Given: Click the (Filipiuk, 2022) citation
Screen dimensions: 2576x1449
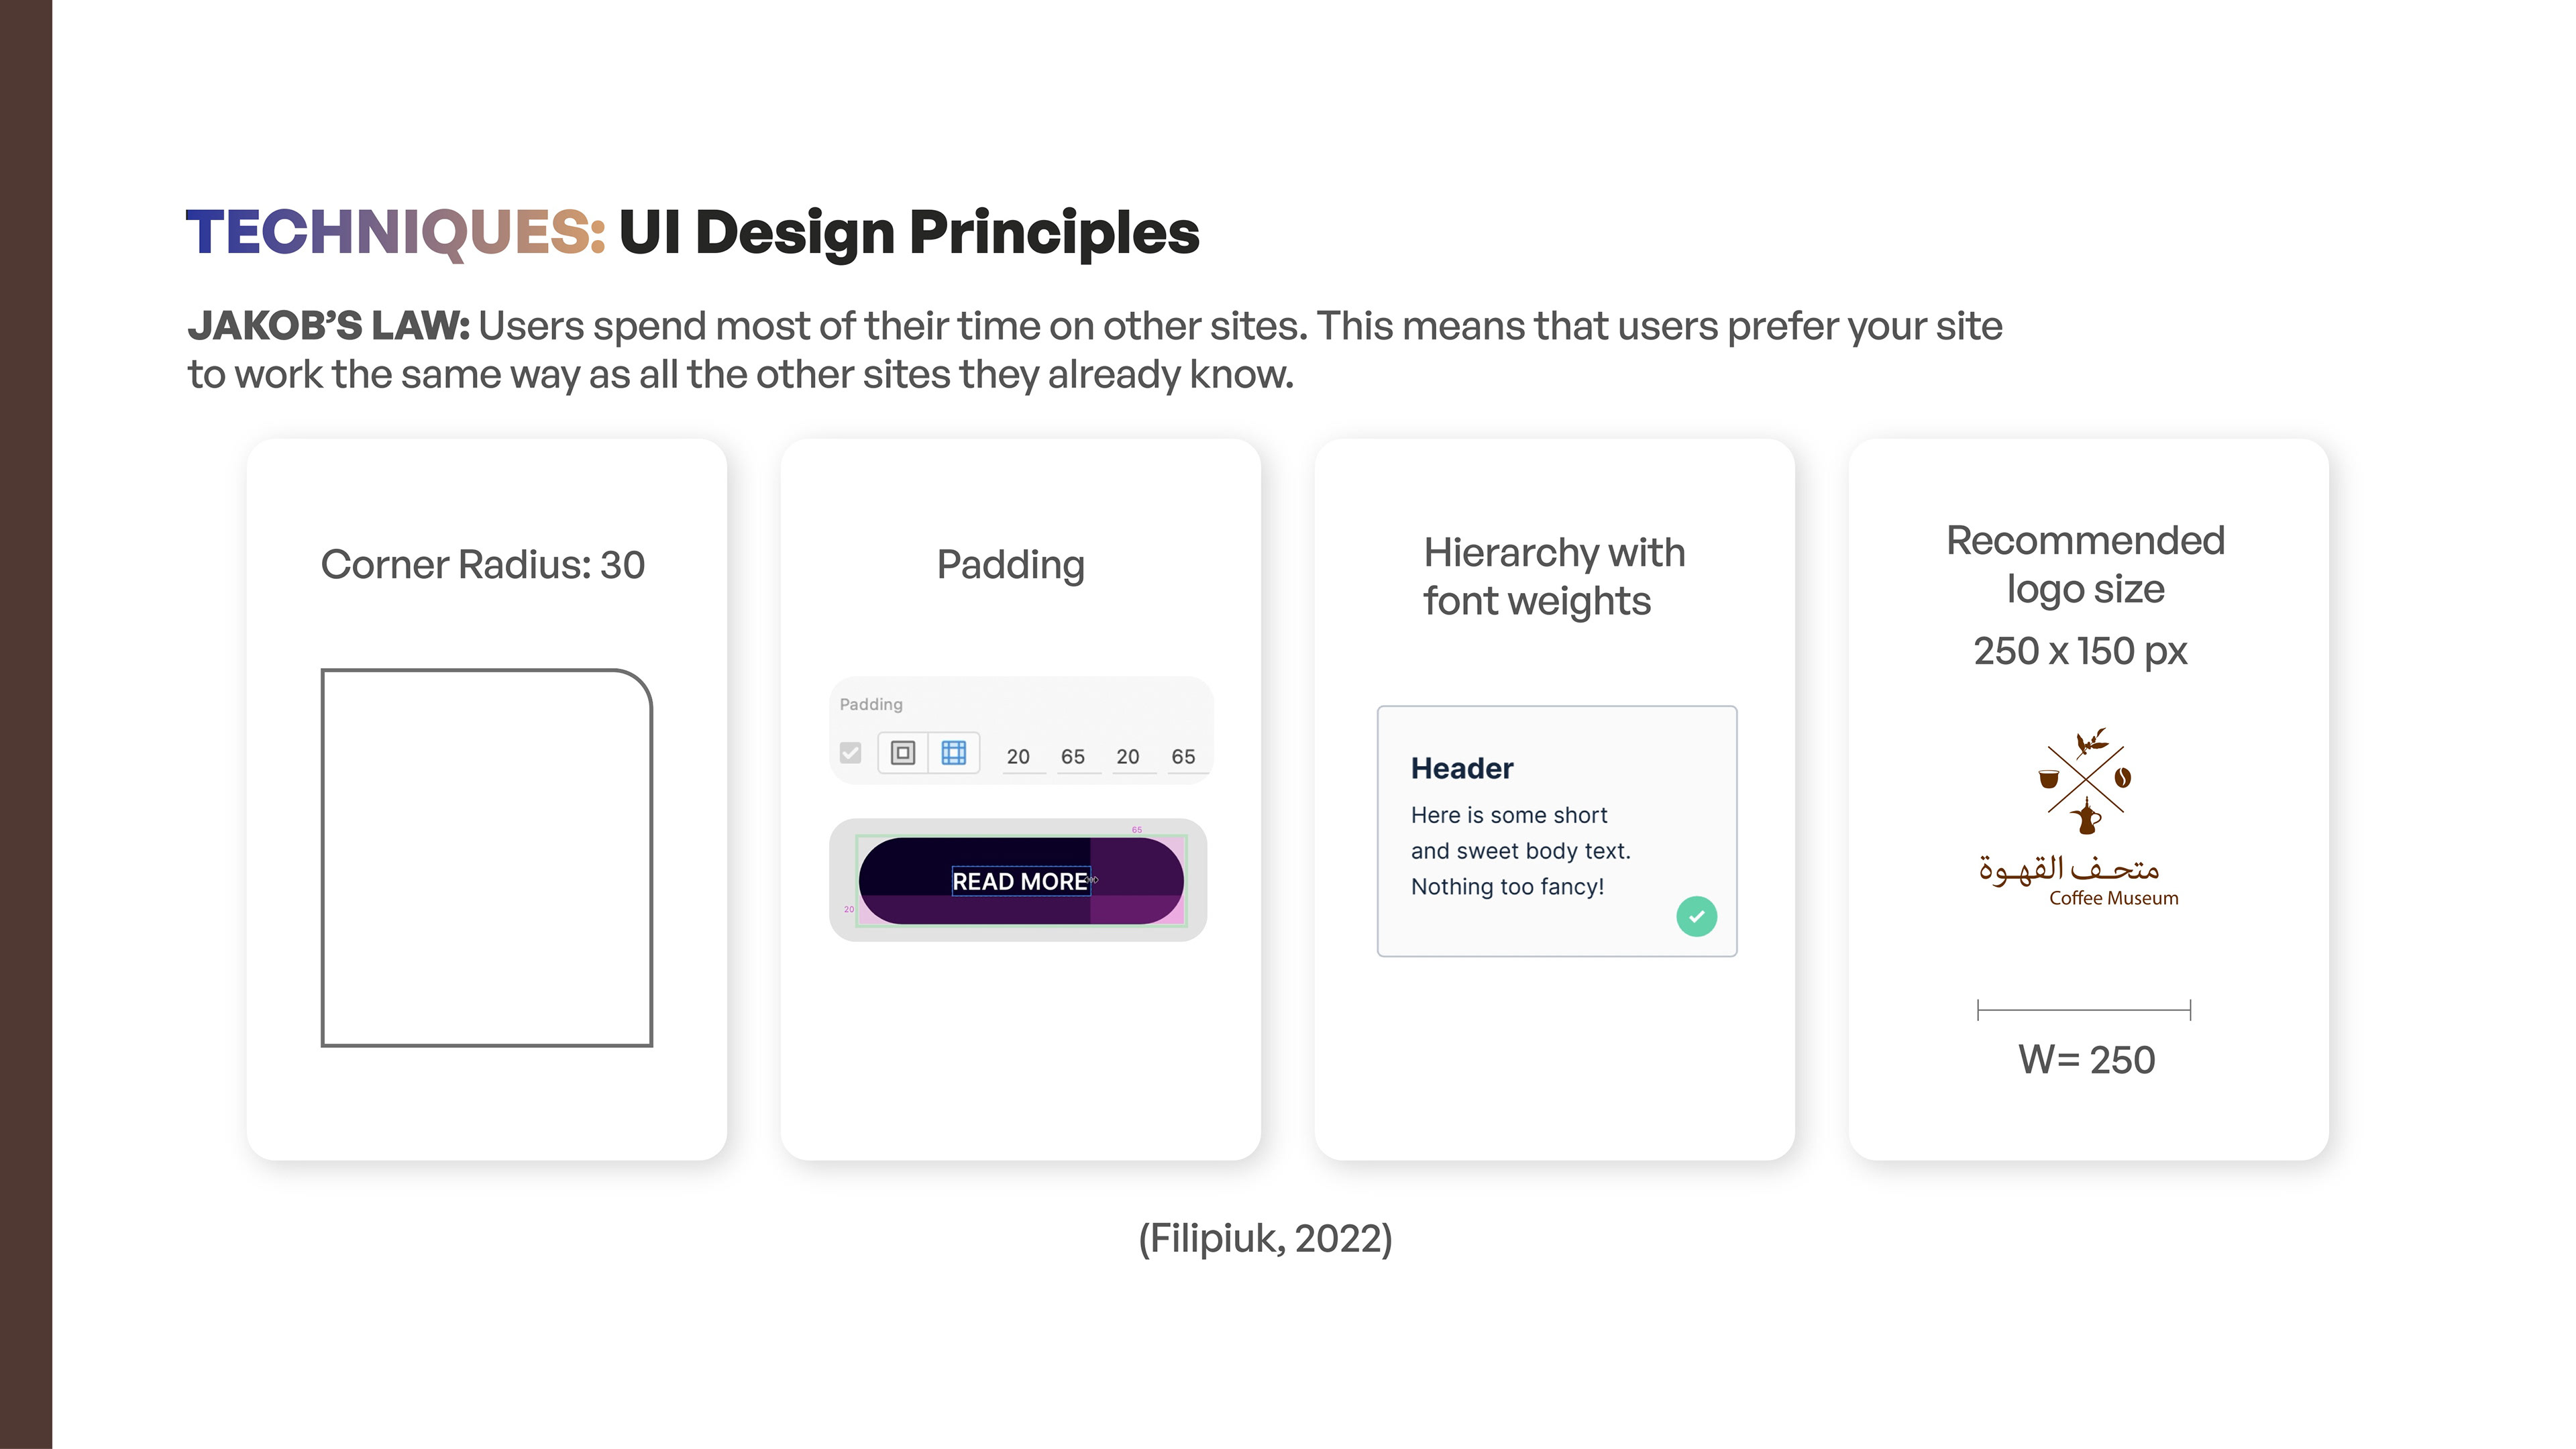Looking at the screenshot, I should pyautogui.click(x=1266, y=1239).
